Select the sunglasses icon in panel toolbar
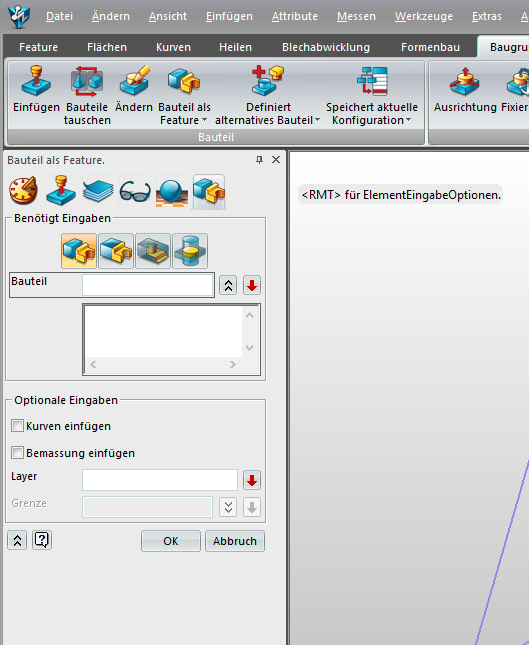 click(135, 191)
